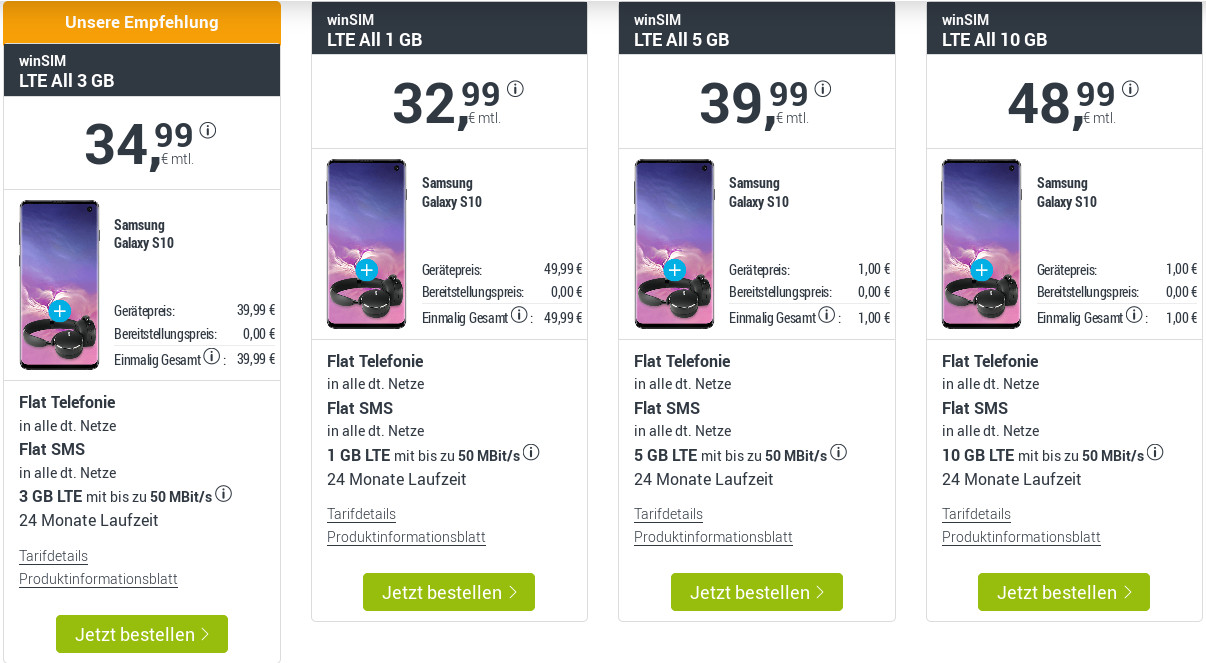Open the 50 MBit/s info icon in LTE All 1 GB
This screenshot has height=663, width=1206.
[531, 452]
